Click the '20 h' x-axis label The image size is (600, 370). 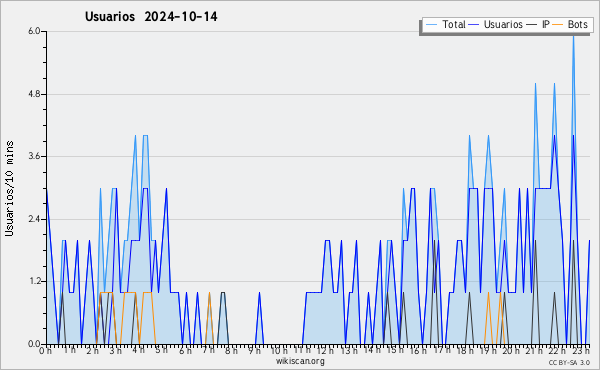511,350
